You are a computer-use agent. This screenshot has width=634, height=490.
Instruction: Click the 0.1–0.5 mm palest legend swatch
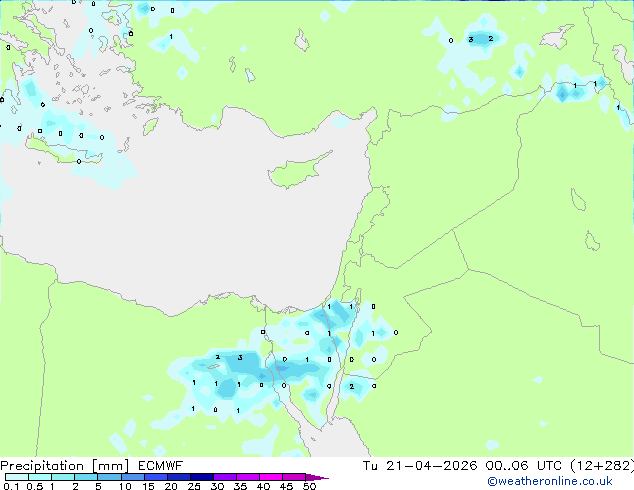click(17, 477)
